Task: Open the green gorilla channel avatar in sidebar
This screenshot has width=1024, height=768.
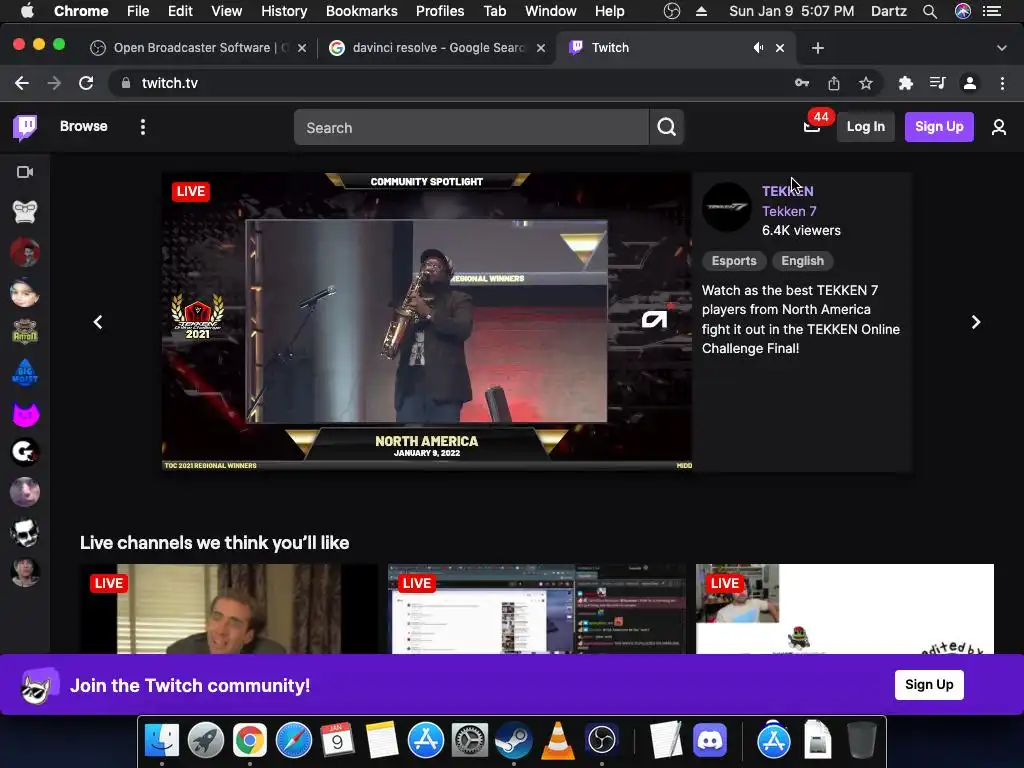Action: 25,332
